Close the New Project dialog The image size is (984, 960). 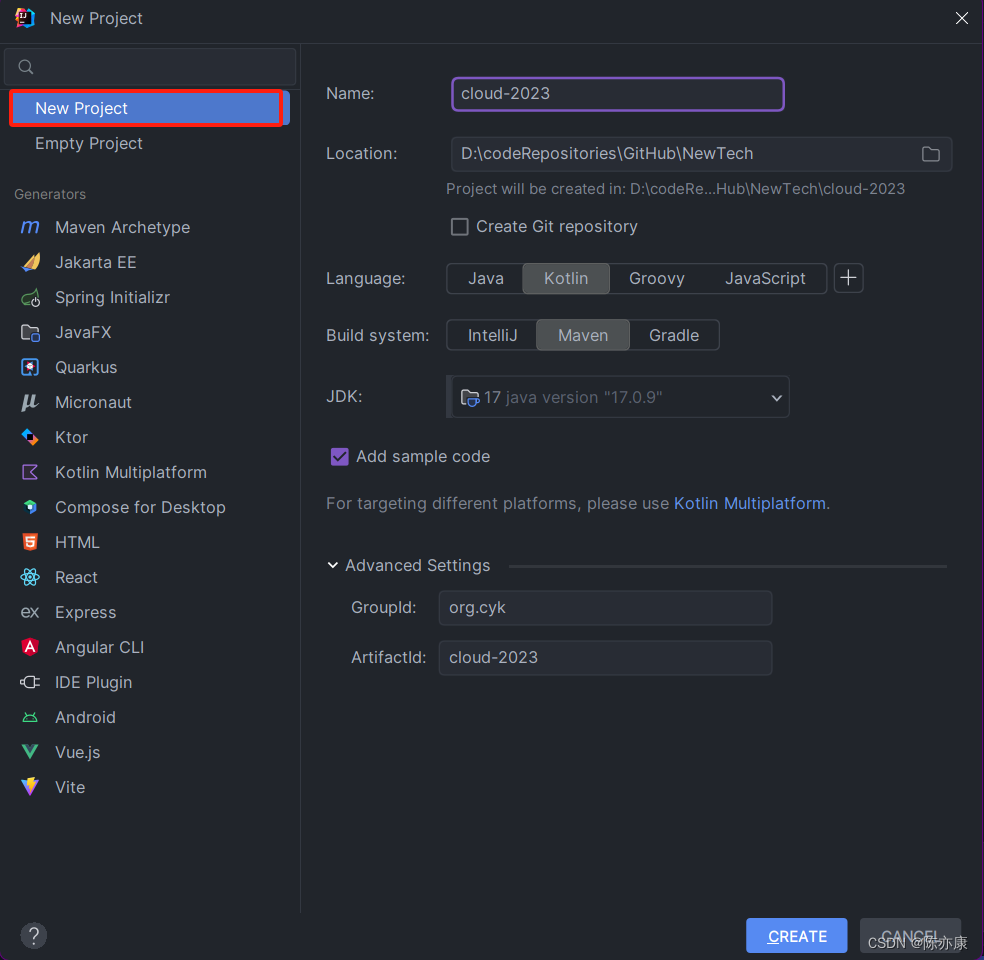pyautogui.click(x=961, y=18)
